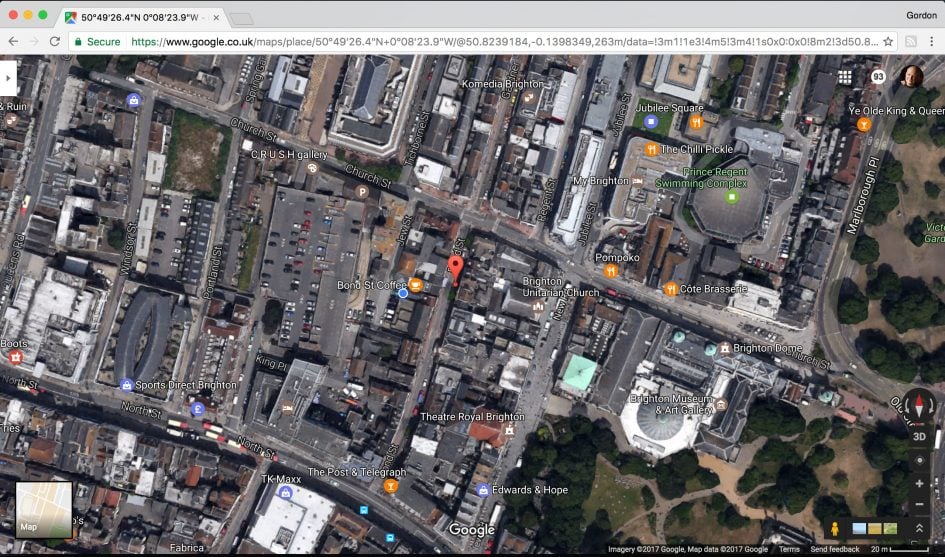Viewport: 945px width, 557px height.
Task: Zoom out on the map
Action: pos(919,505)
